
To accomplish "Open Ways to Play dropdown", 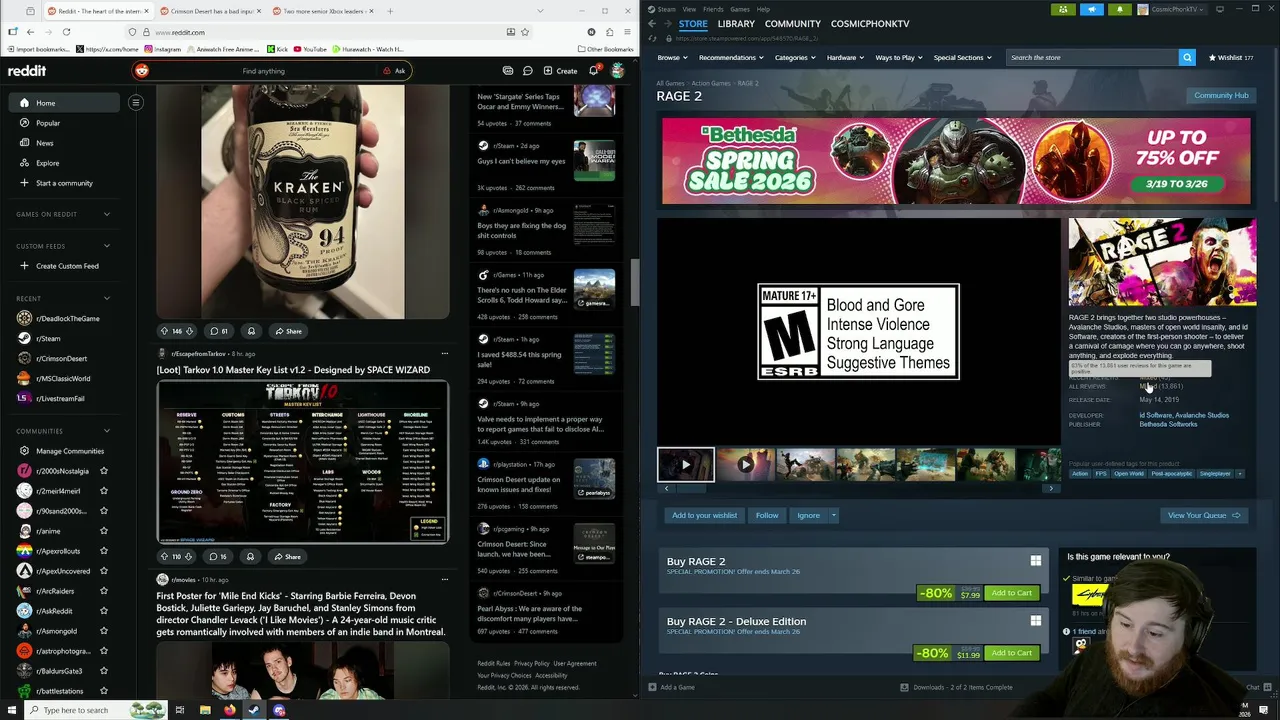I will coord(899,57).
